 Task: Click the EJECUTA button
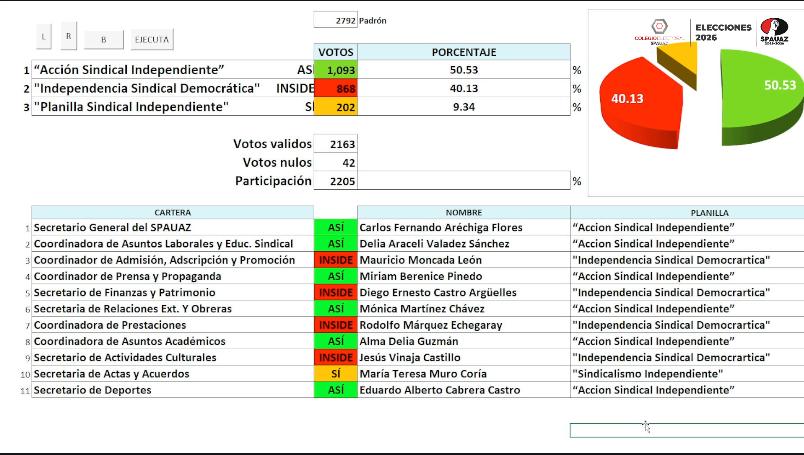(152, 39)
